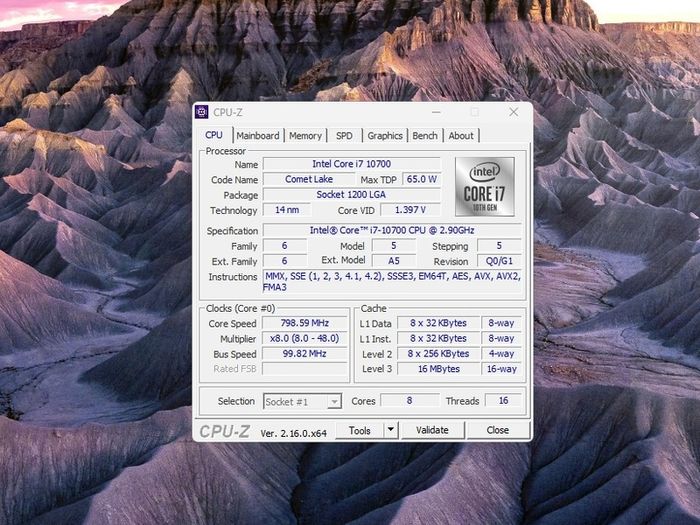
Task: Click the Cores count field
Action: [409, 400]
